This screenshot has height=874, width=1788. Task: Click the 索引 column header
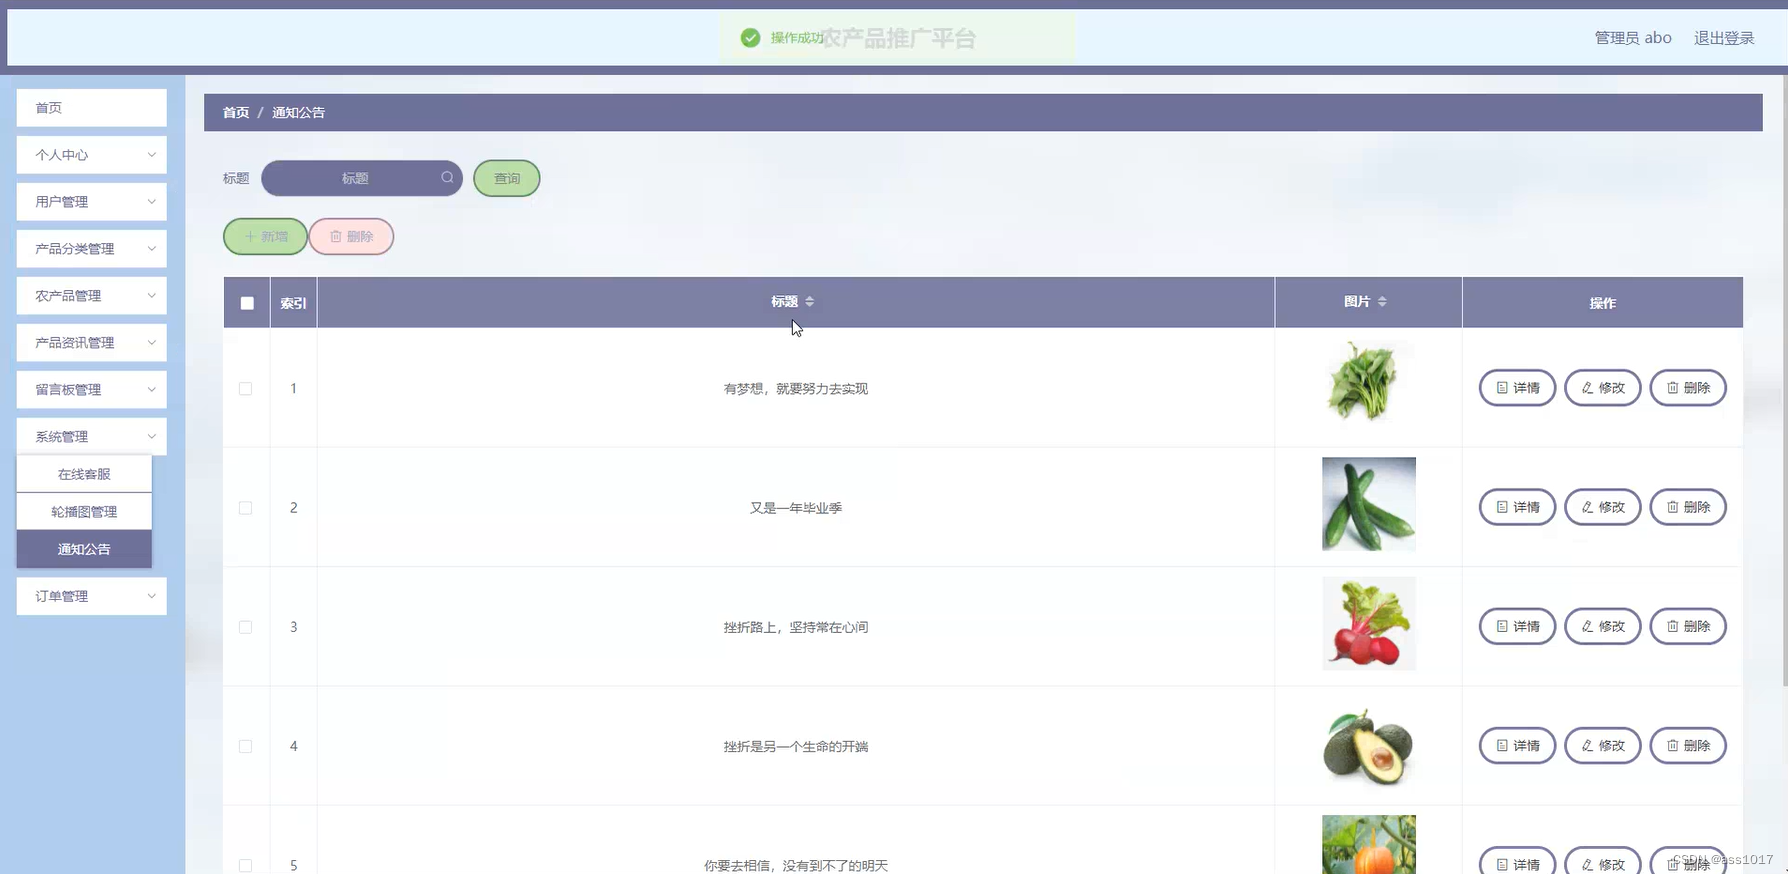tap(293, 303)
